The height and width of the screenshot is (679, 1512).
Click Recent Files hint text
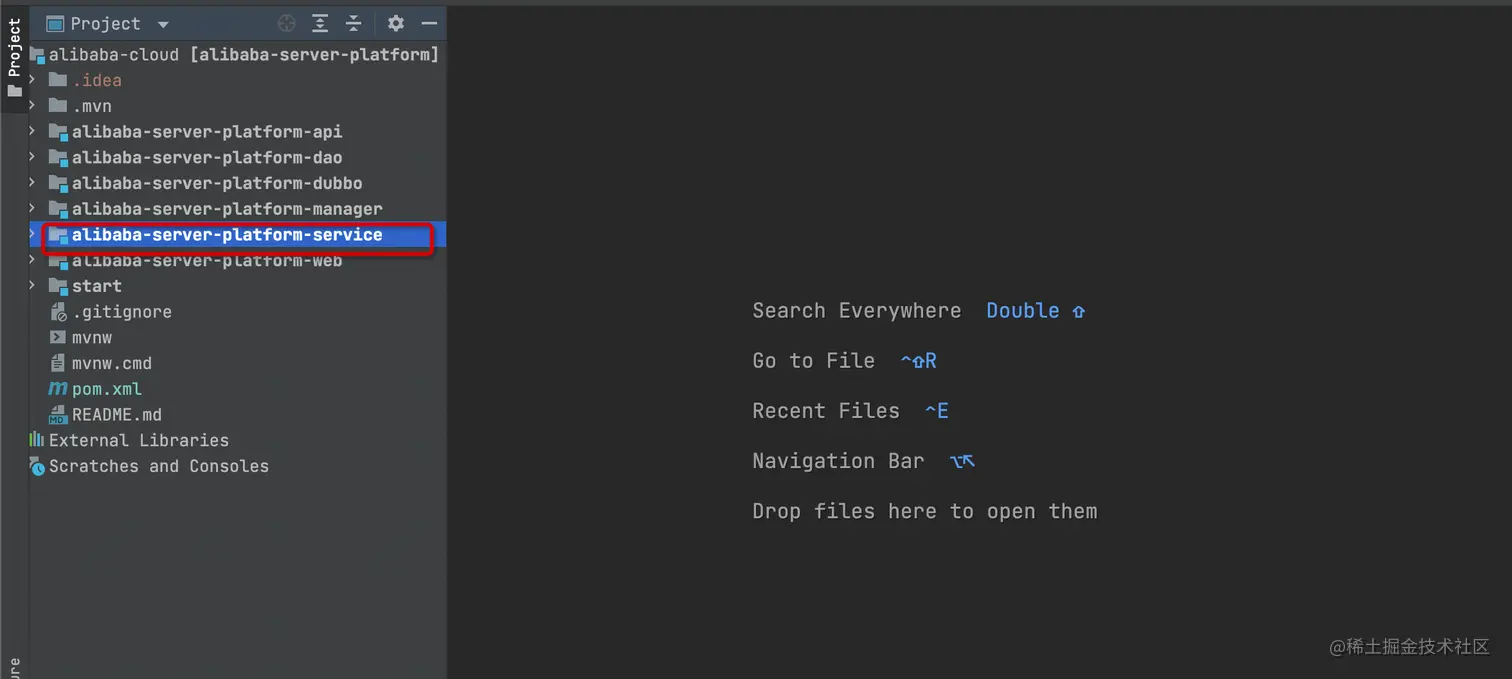pos(826,411)
